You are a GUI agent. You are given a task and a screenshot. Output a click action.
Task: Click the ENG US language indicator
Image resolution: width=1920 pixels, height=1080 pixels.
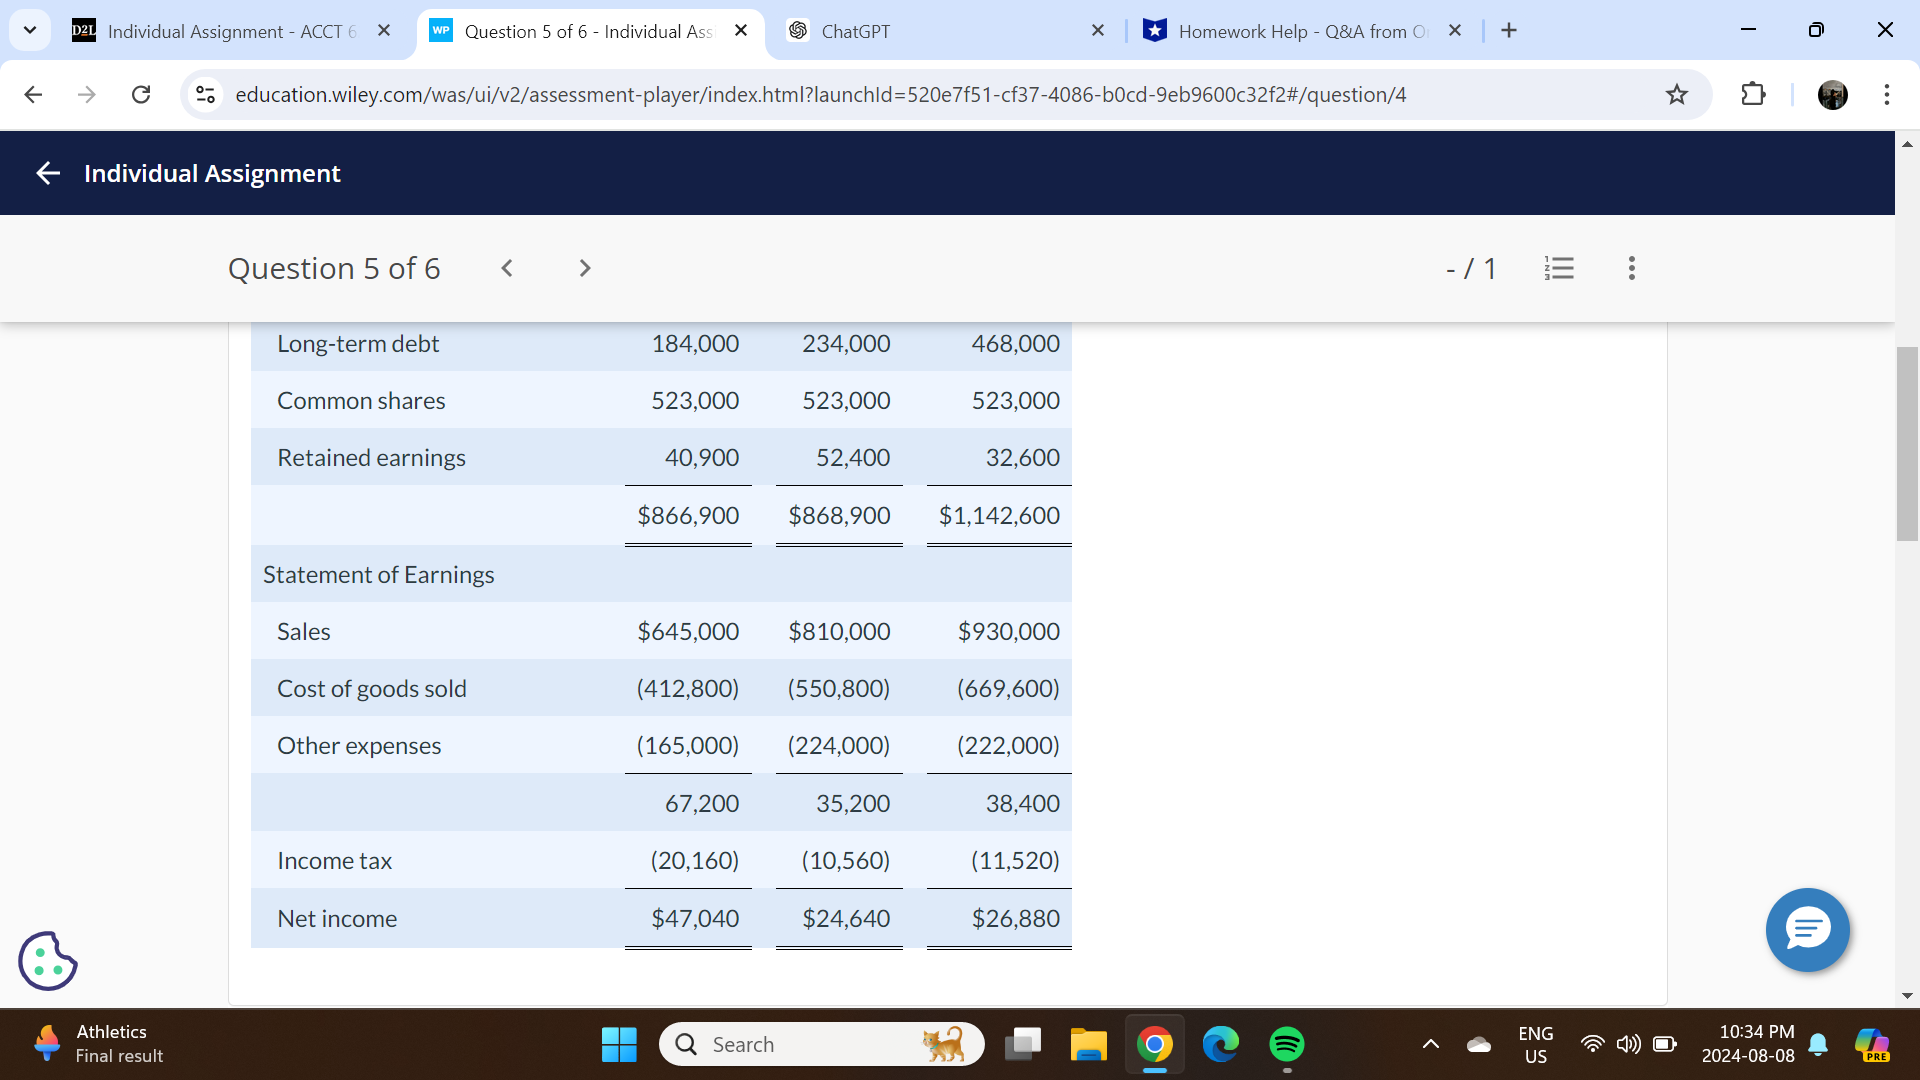click(1536, 1044)
